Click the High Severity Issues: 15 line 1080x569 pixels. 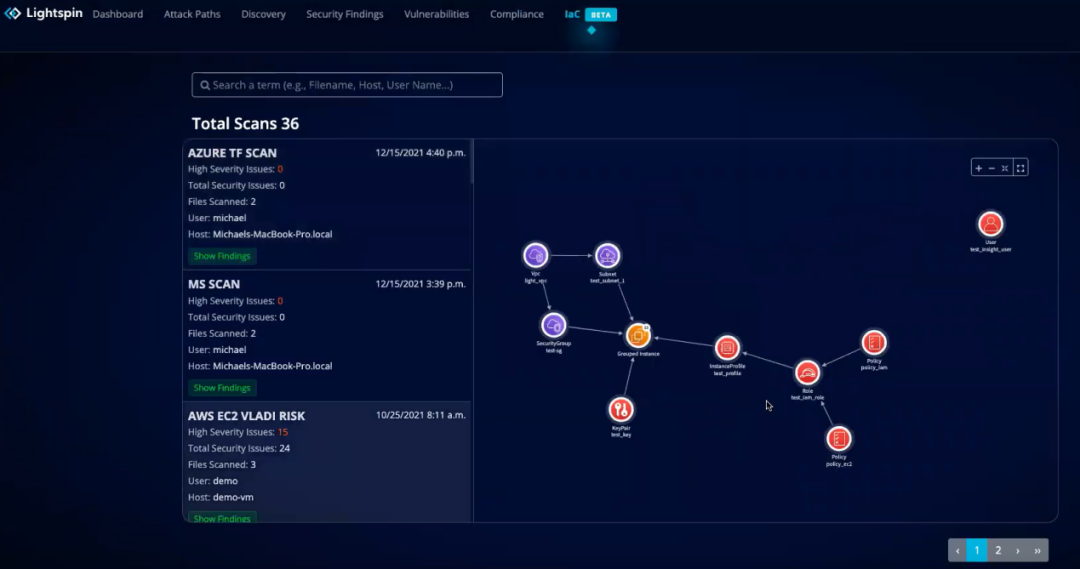pos(238,432)
